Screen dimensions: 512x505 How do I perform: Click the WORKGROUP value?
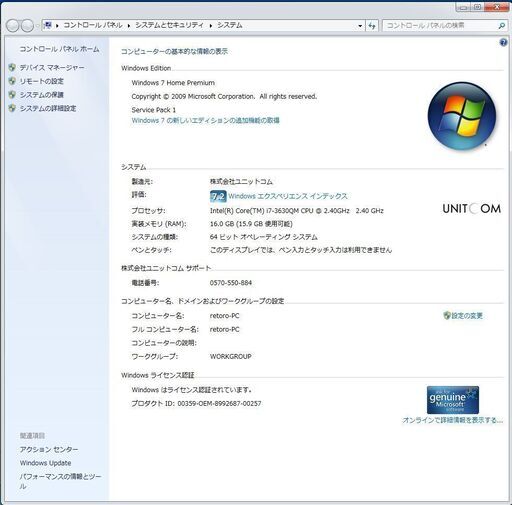pos(231,356)
